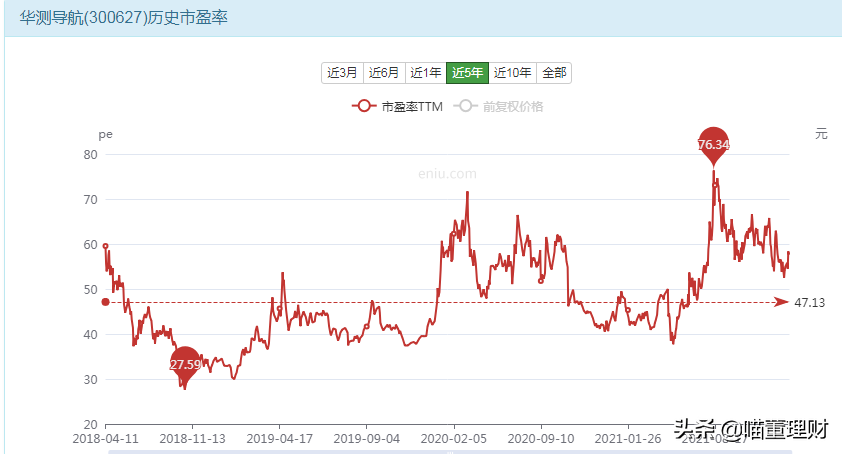This screenshot has height=454, width=842.
Task: Select the 近6月 time range tab
Action: tap(384, 73)
